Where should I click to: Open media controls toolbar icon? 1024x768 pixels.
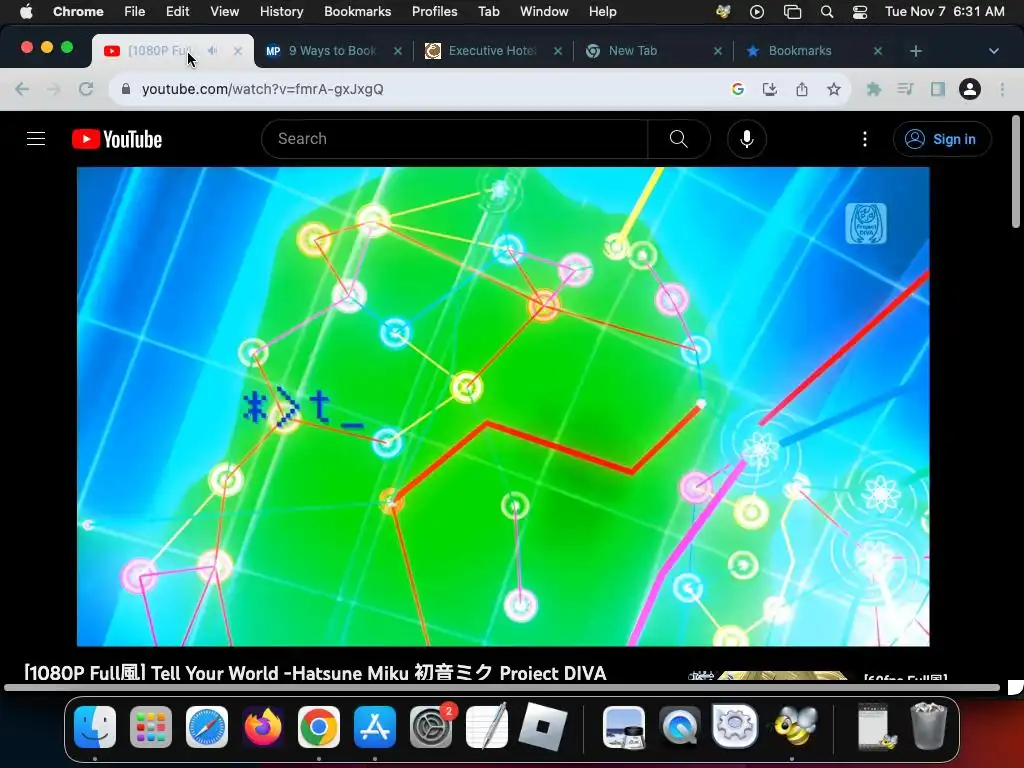pos(905,89)
